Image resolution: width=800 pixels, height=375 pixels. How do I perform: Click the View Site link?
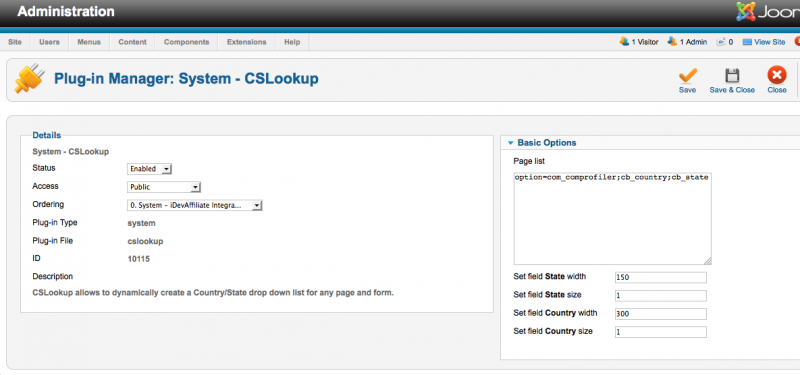[x=769, y=42]
